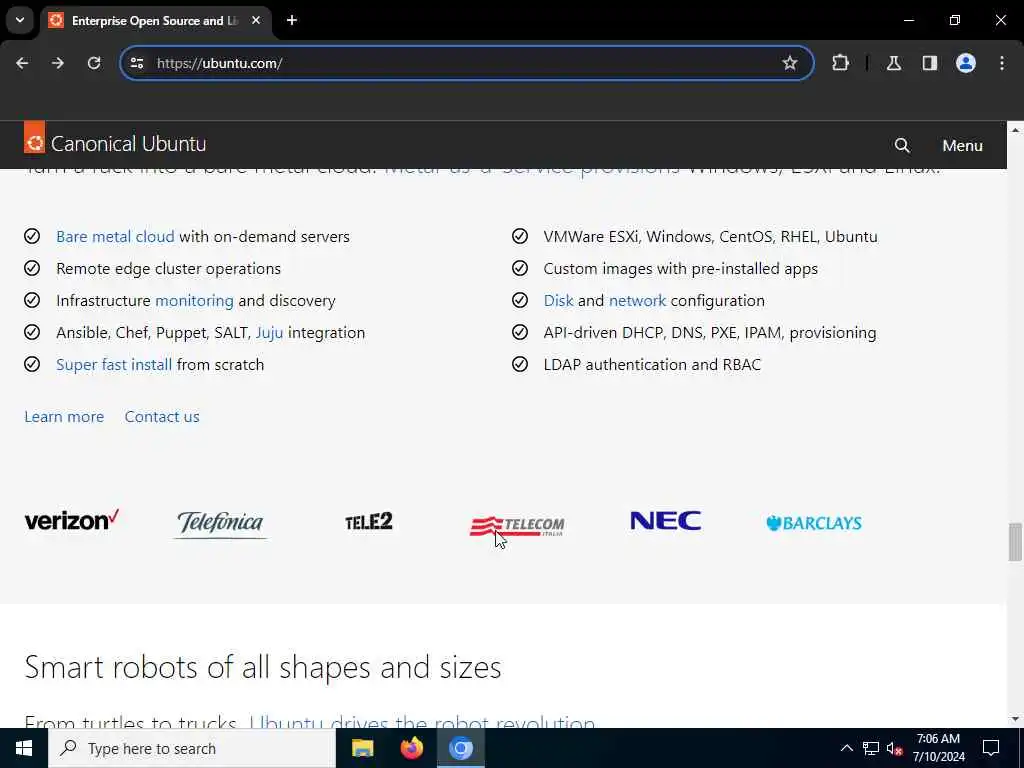
Task: Open the site Menu
Action: tap(962, 145)
